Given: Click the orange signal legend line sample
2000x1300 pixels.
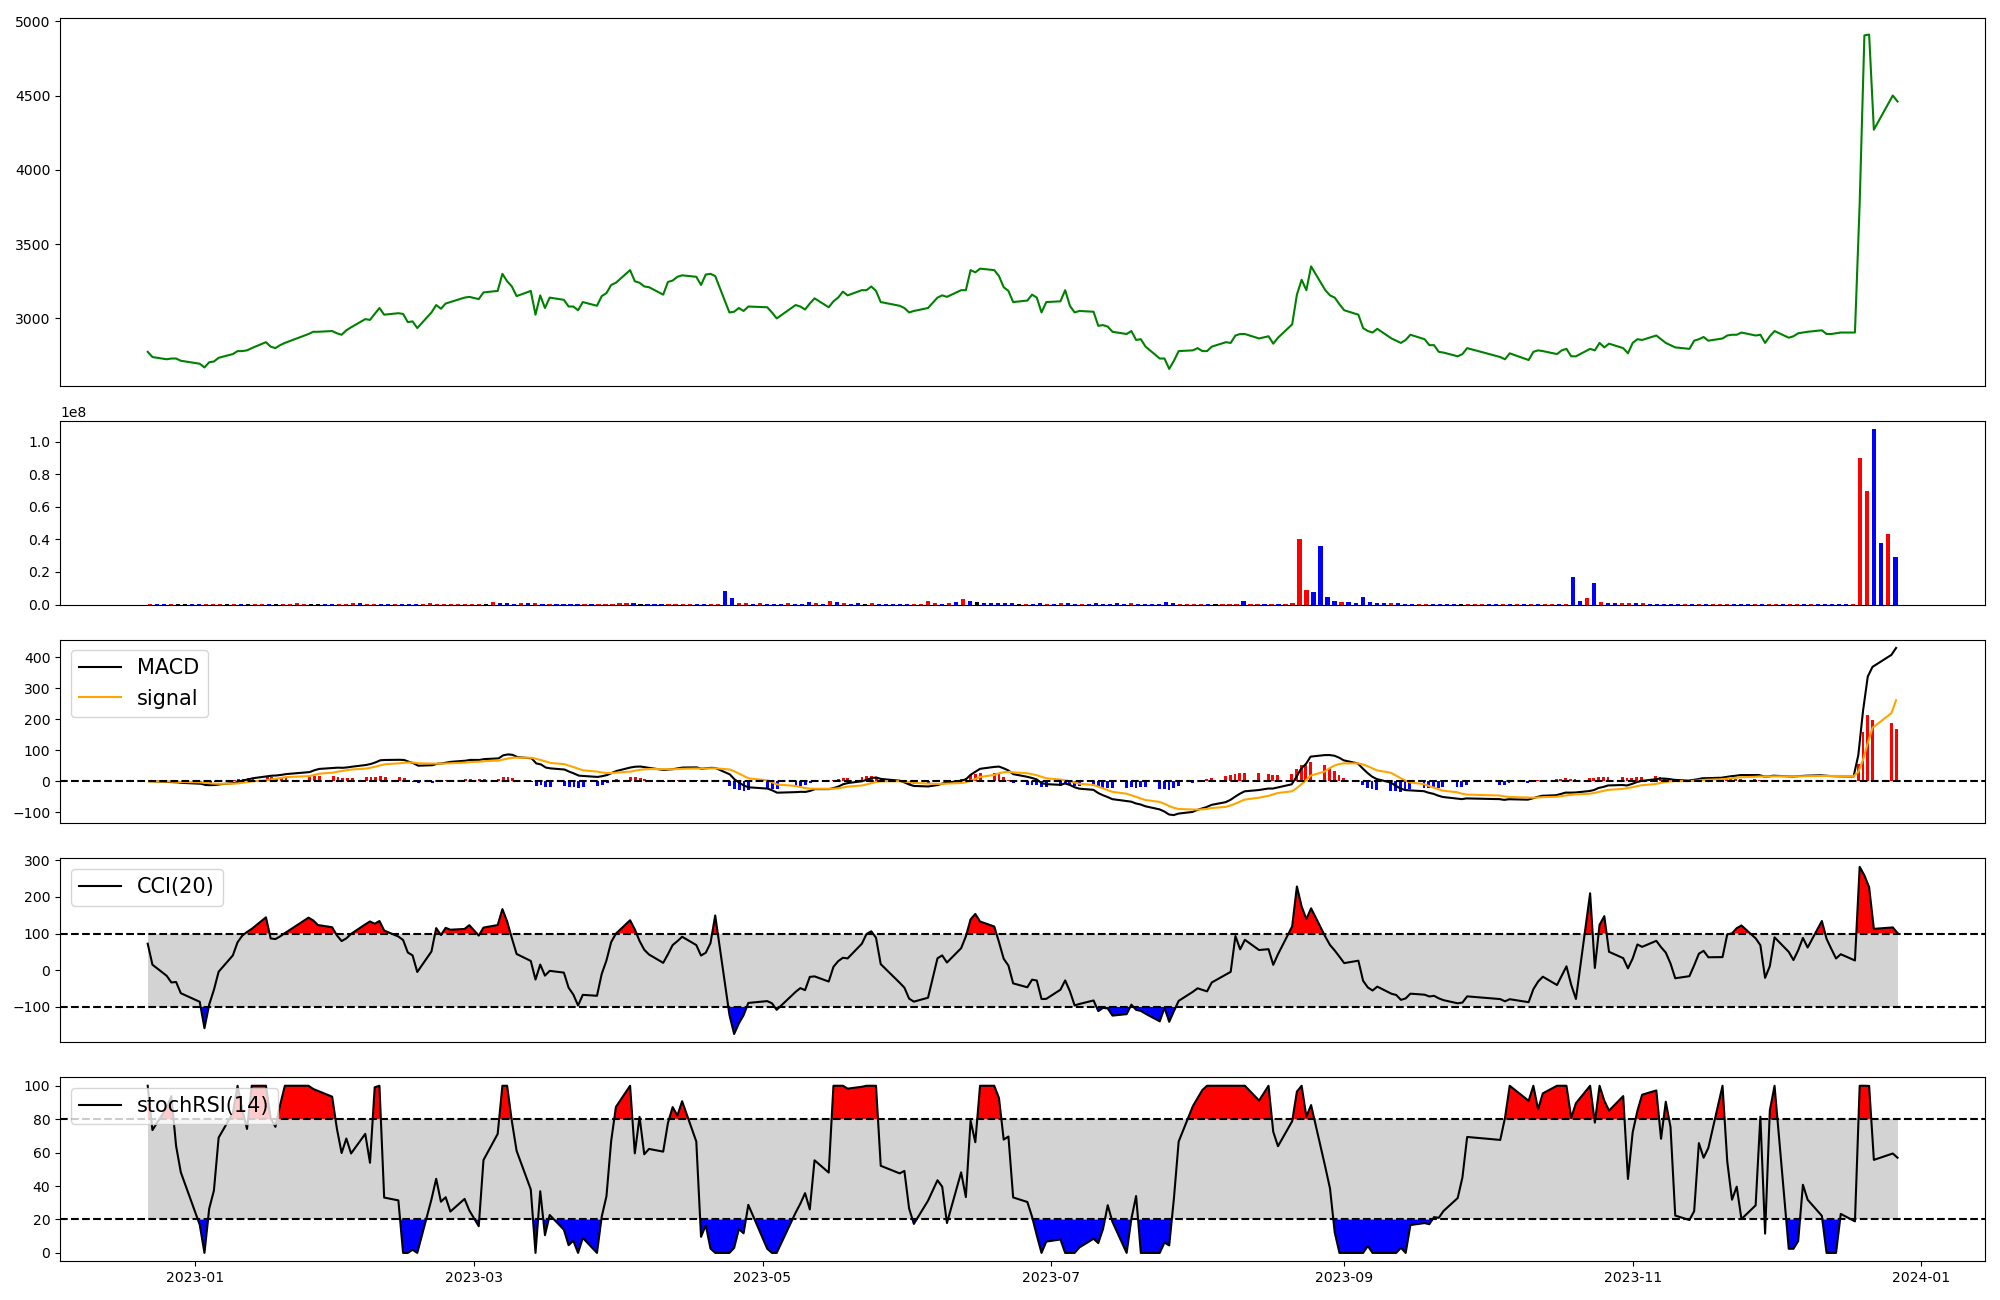Looking at the screenshot, I should click(x=100, y=698).
